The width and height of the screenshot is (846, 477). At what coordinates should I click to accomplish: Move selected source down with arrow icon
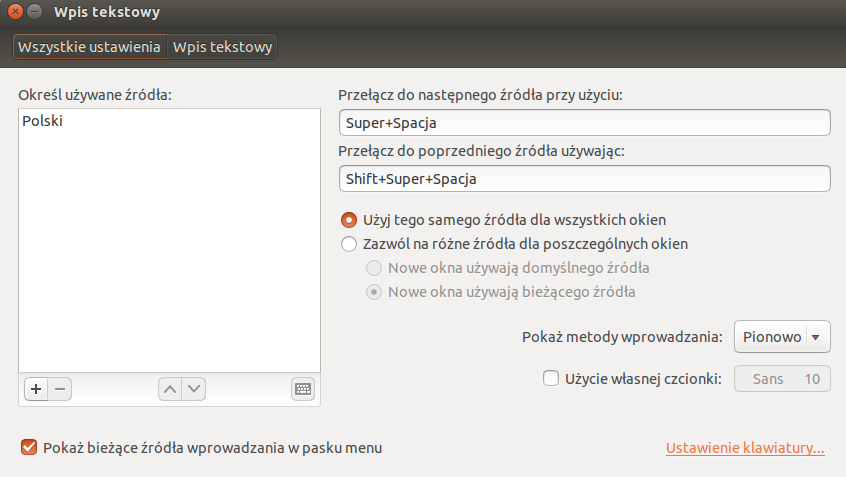pos(194,389)
